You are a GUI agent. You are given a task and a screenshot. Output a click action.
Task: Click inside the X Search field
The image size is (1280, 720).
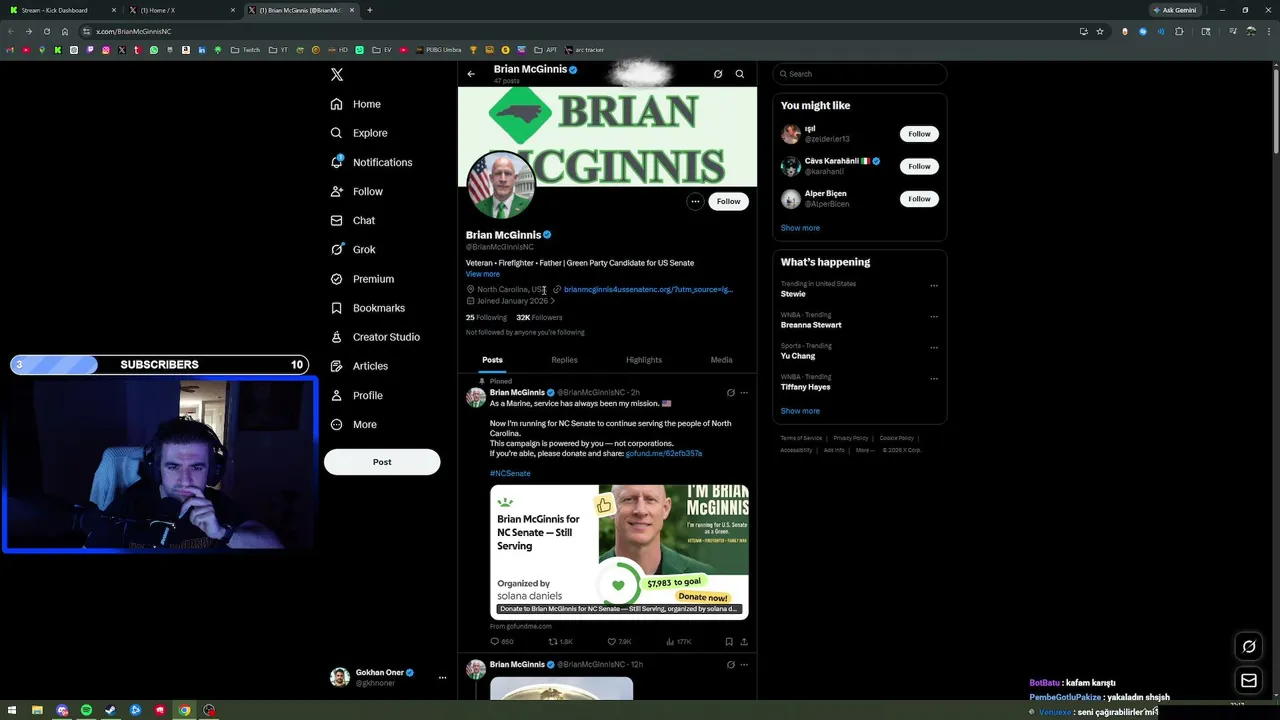(x=860, y=74)
